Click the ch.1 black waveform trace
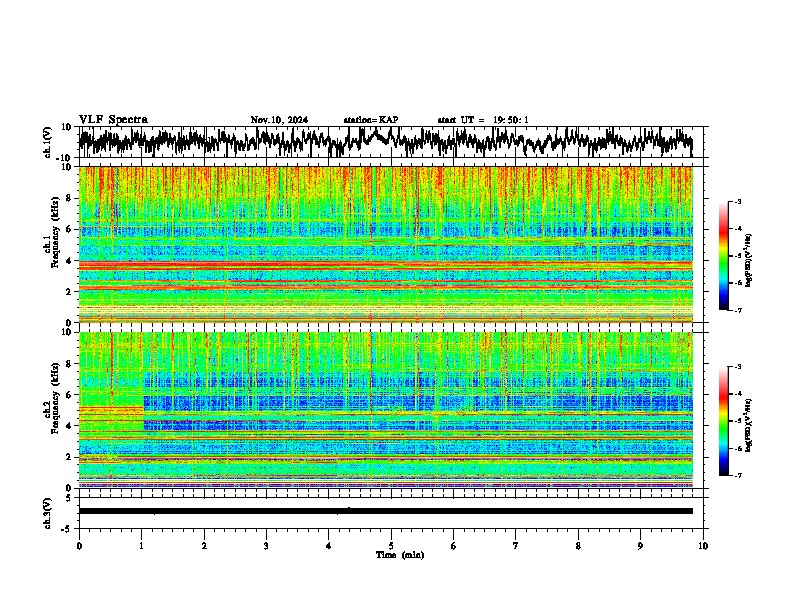This screenshot has height=612, width=792. click(x=385, y=141)
